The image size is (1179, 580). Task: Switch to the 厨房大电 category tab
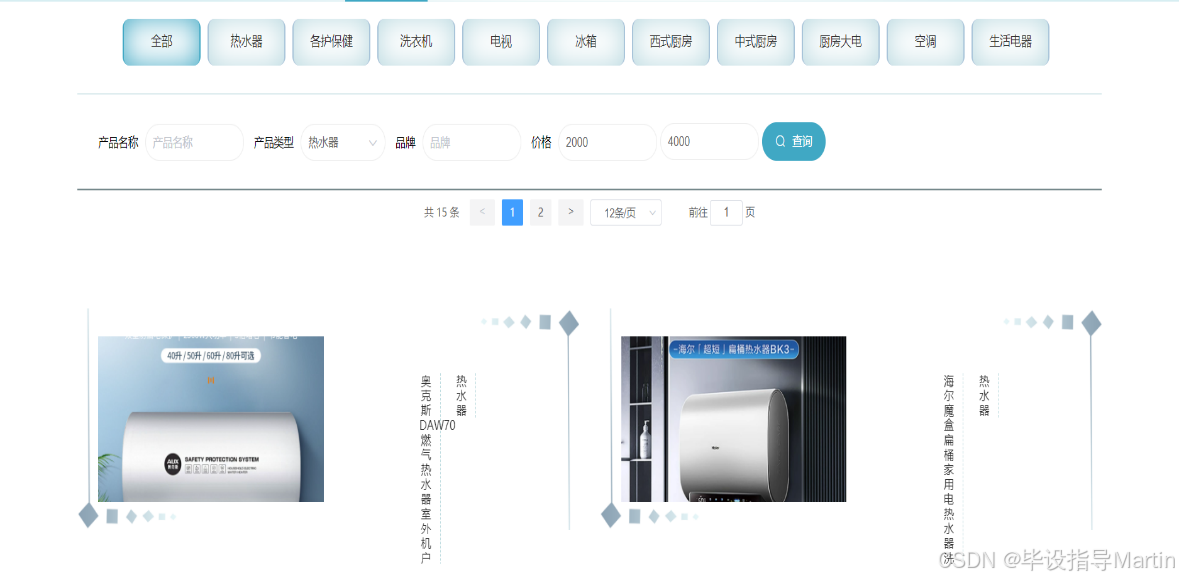coord(841,42)
